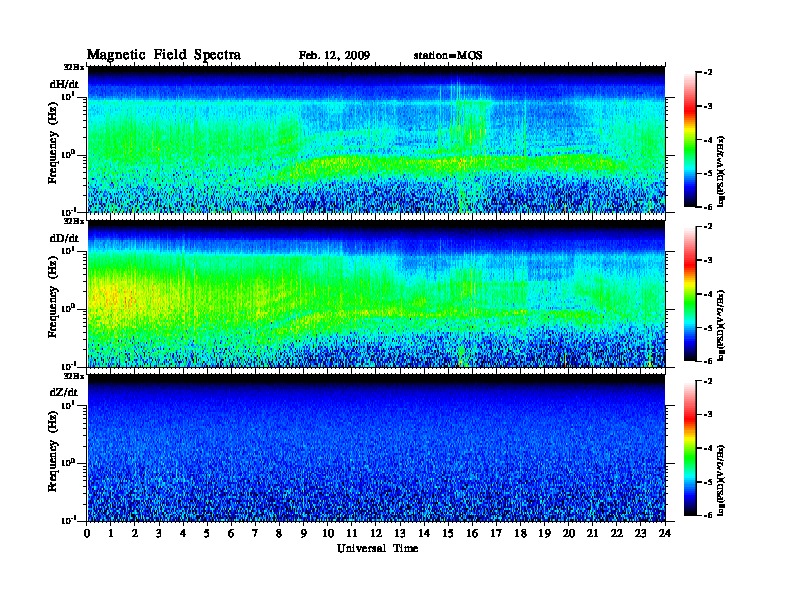Click the dD/dt spectrogram plot
792x612 pixels.
376,294
